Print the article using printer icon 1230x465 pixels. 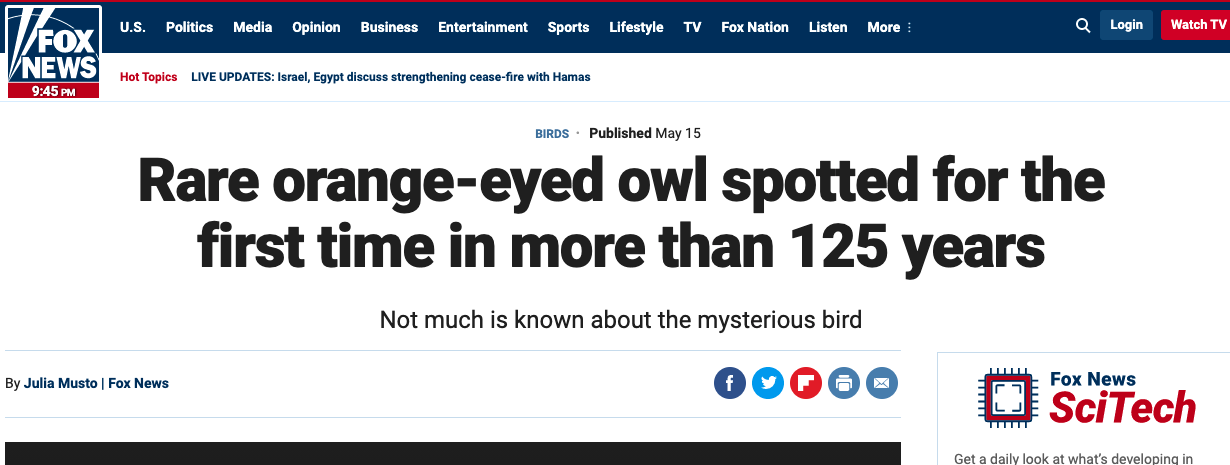coord(844,383)
